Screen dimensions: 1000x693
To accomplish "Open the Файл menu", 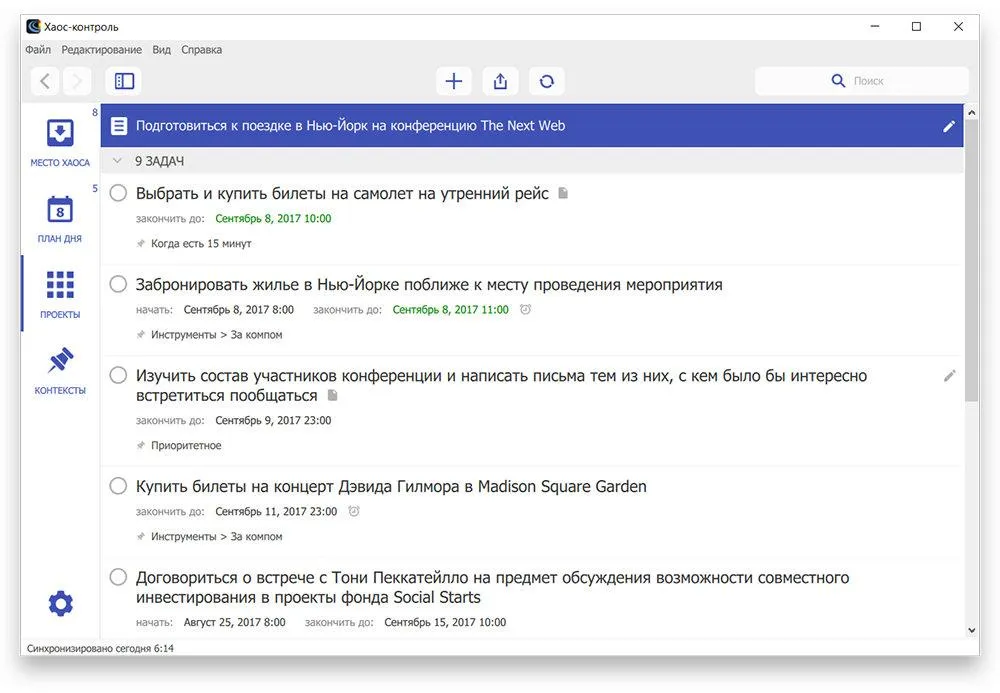I will click(x=38, y=50).
